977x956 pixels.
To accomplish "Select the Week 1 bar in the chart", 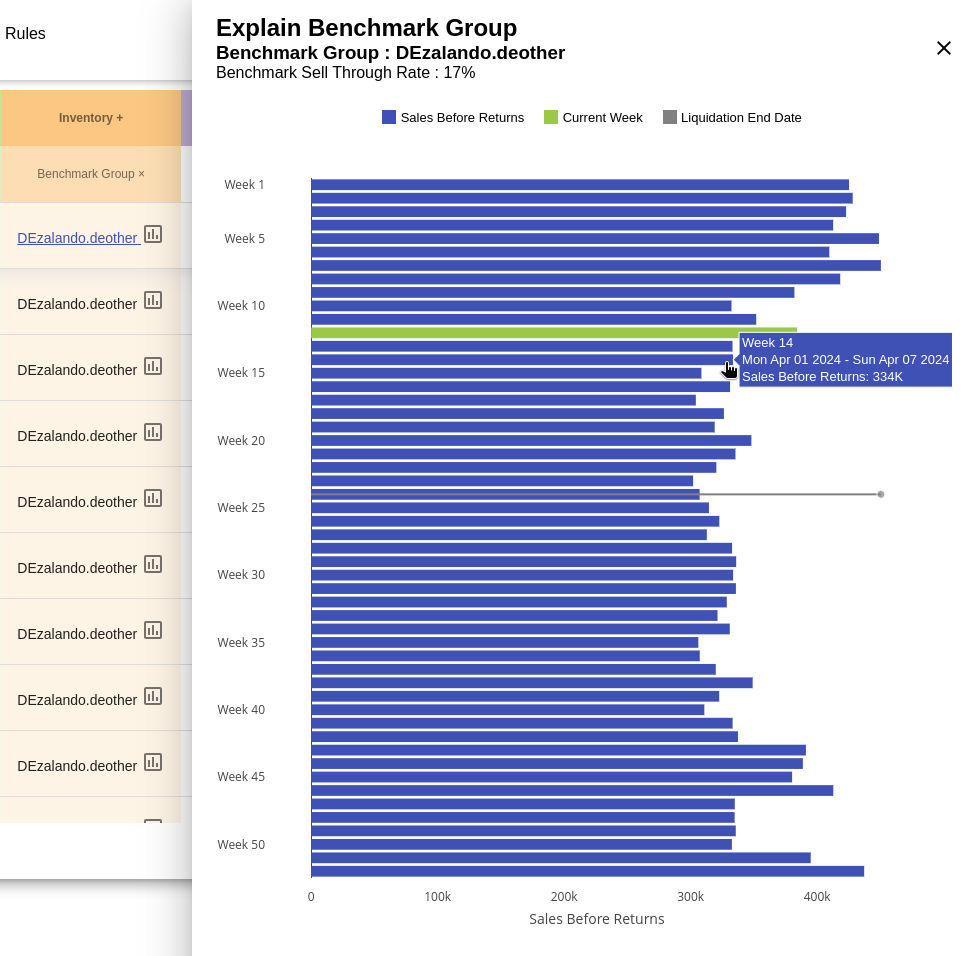I will coord(580,184).
